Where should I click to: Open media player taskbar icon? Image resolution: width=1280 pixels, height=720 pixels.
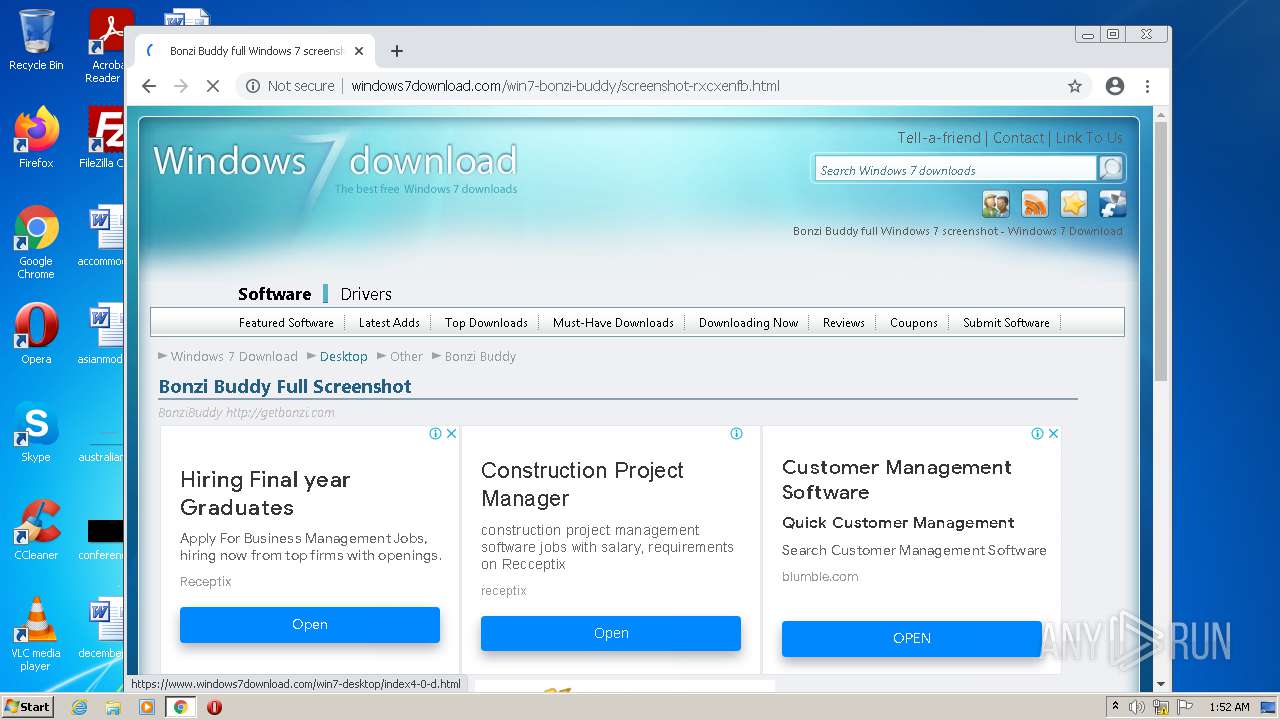click(x=147, y=707)
